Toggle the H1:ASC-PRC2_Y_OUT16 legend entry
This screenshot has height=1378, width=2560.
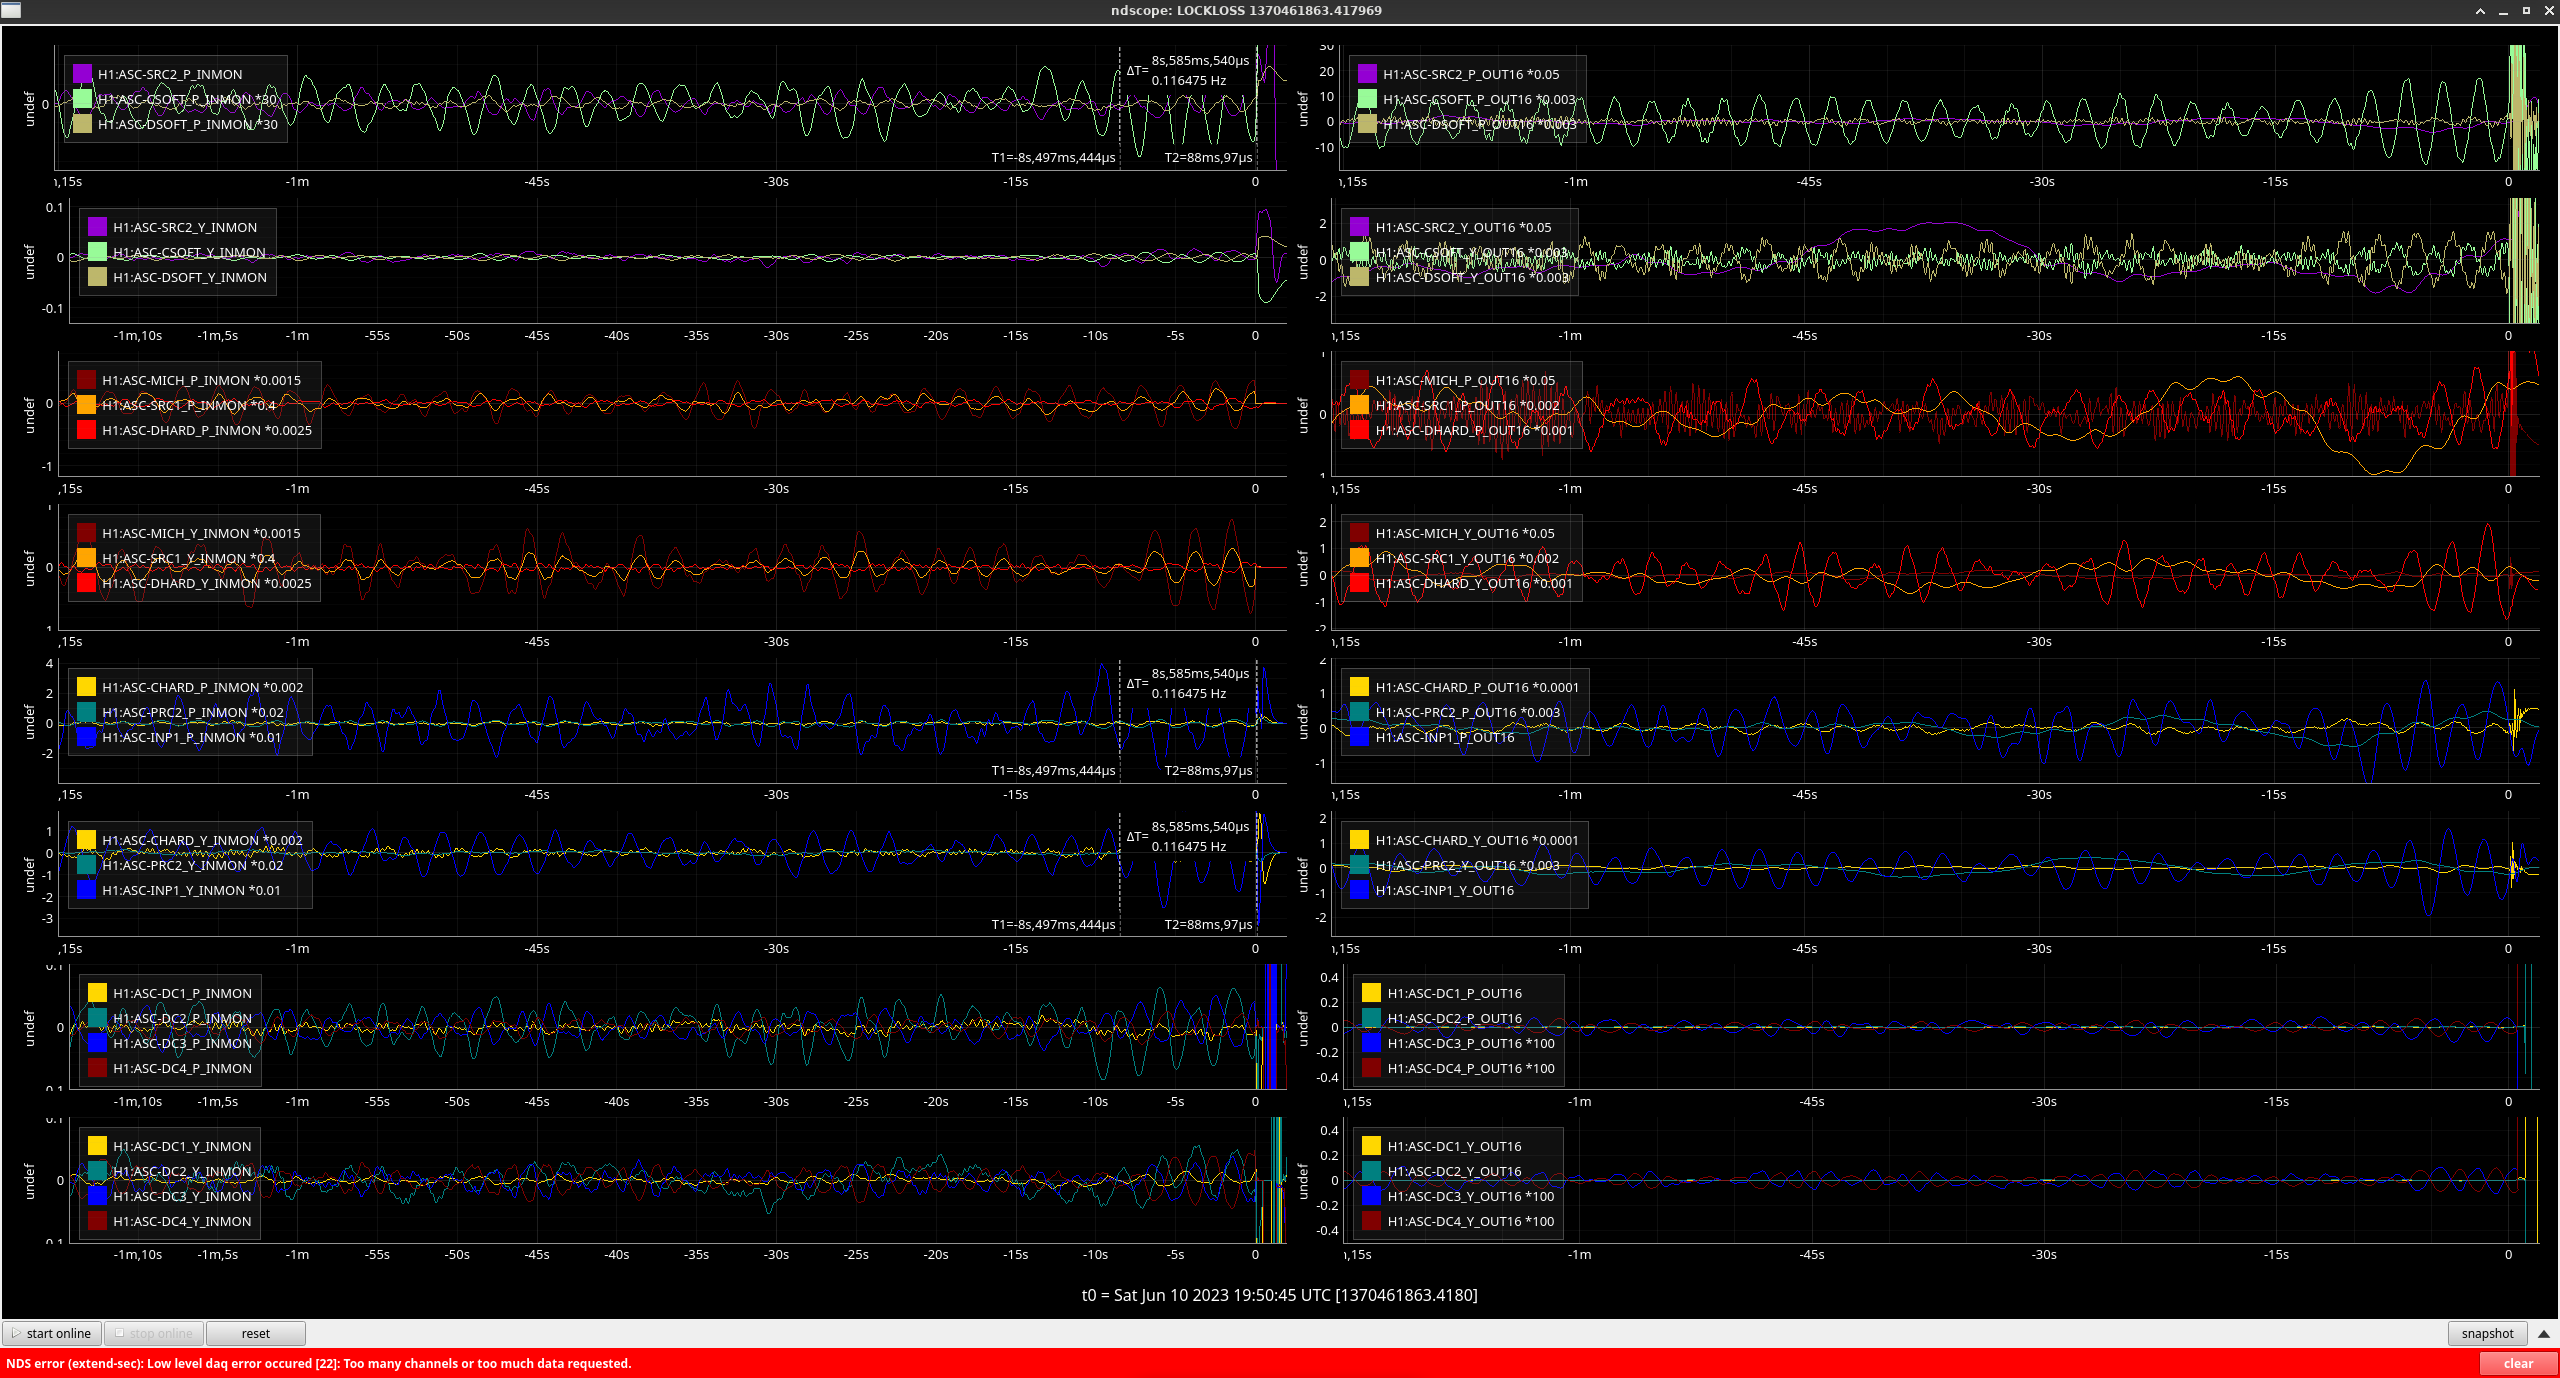click(x=1467, y=865)
